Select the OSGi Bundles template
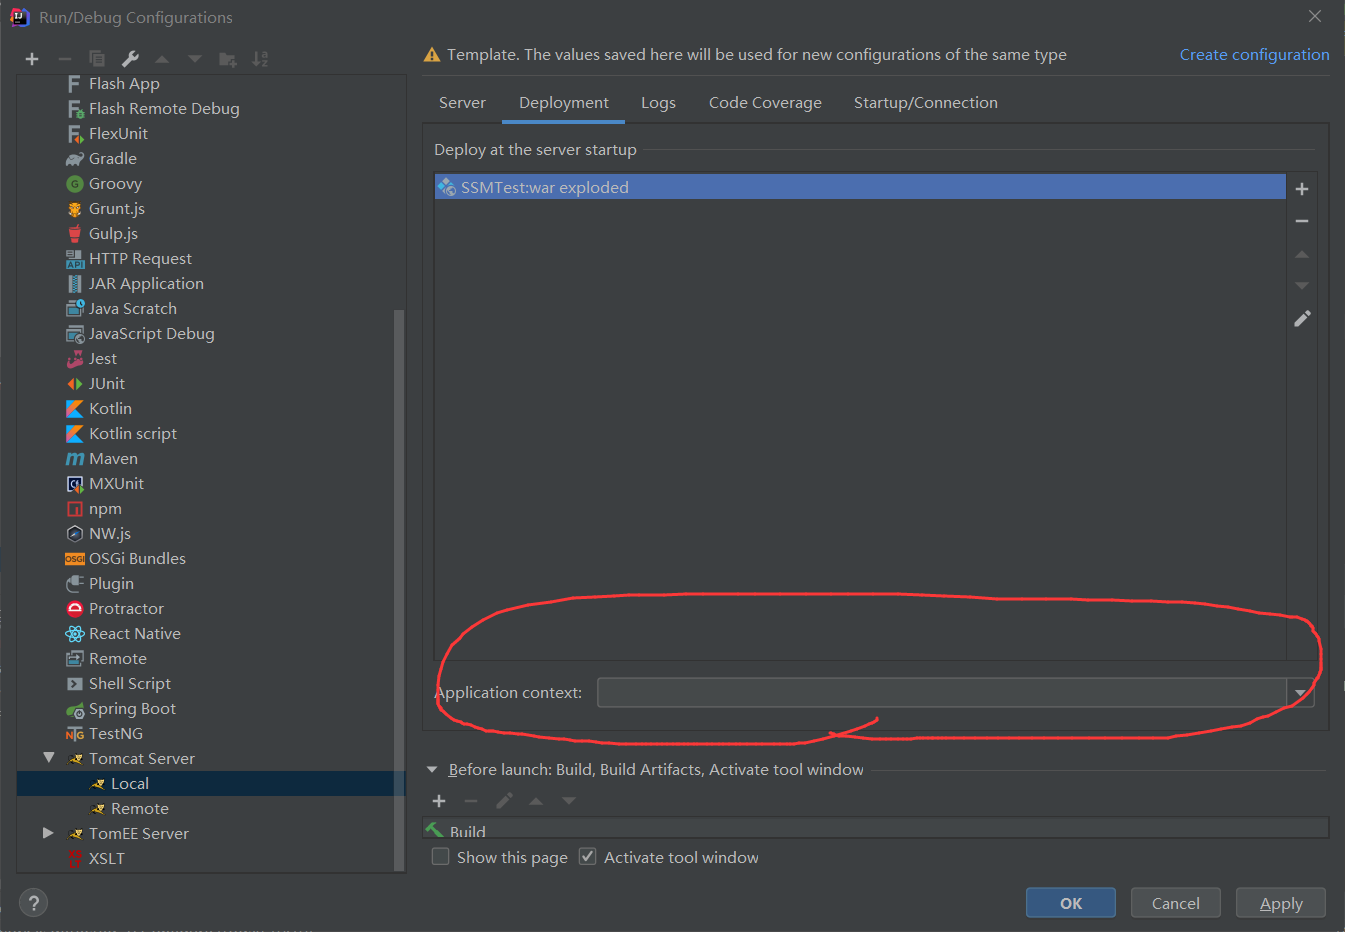This screenshot has width=1345, height=932. click(x=137, y=559)
